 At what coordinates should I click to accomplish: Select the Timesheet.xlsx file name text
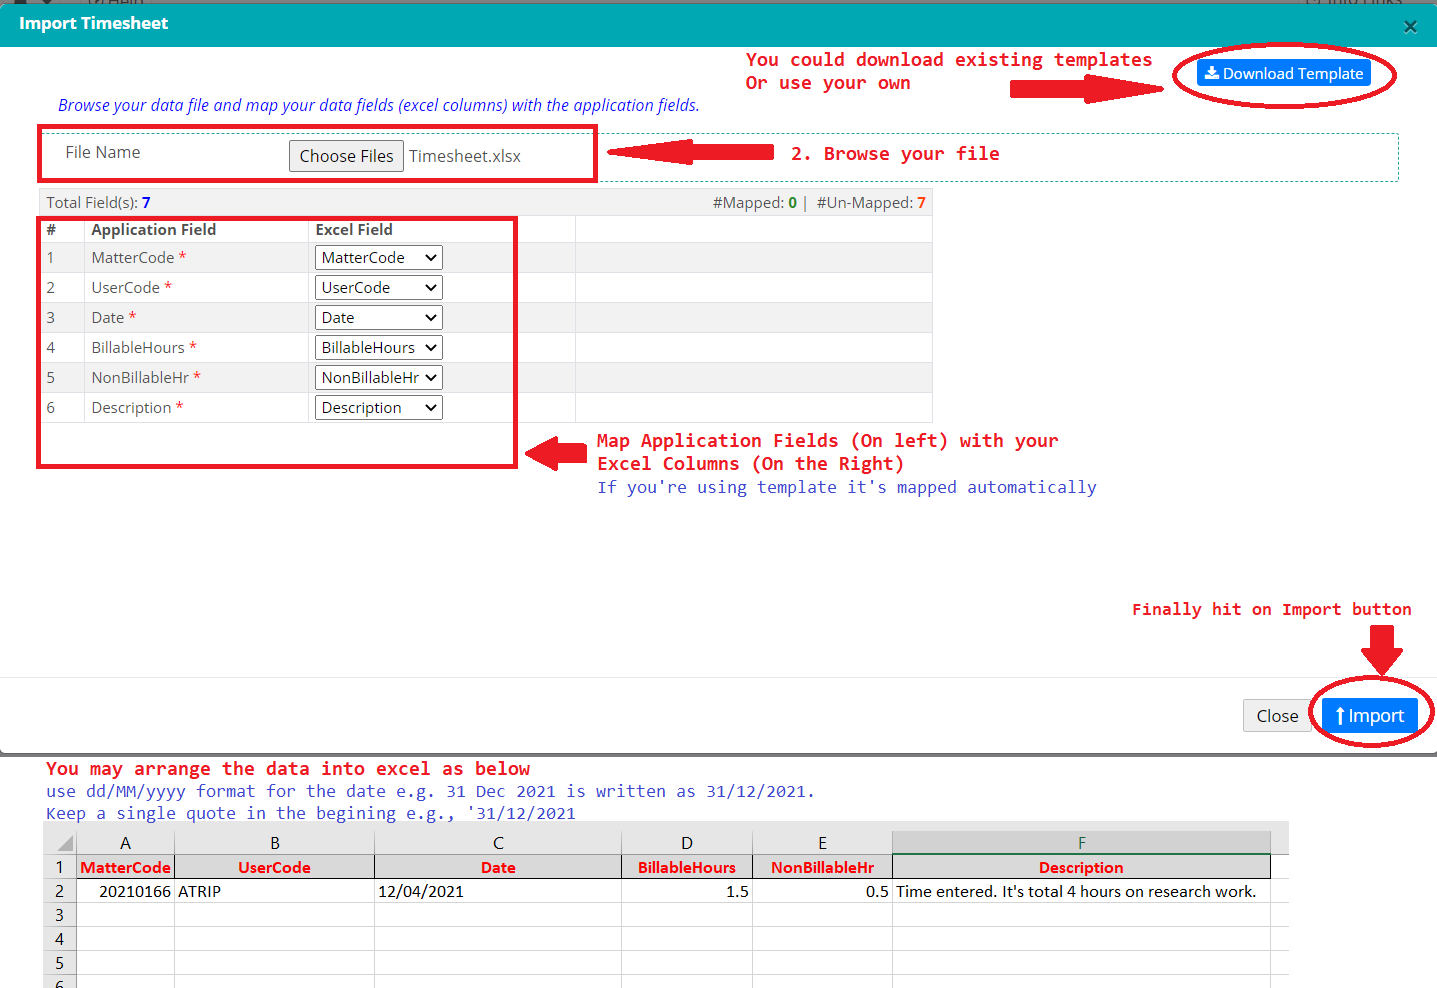pos(465,156)
